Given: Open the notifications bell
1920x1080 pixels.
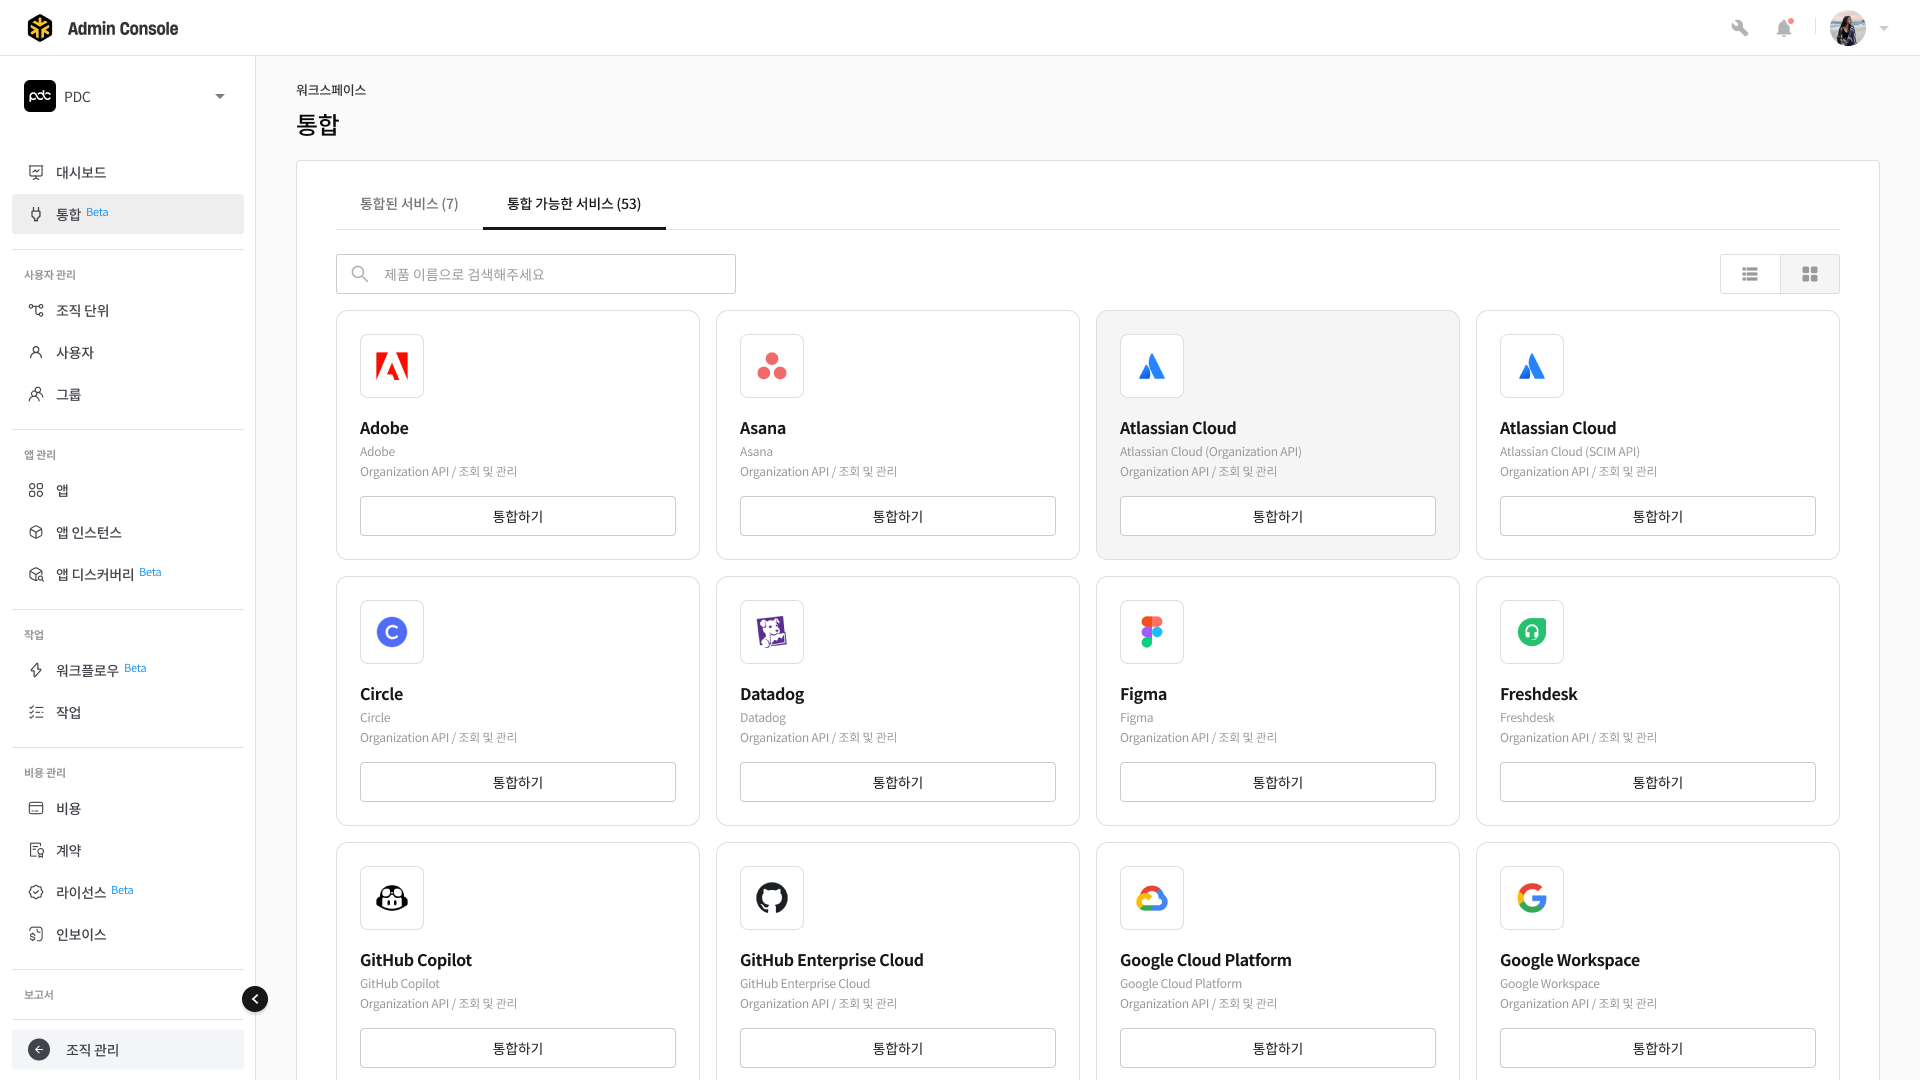Looking at the screenshot, I should (1784, 28).
